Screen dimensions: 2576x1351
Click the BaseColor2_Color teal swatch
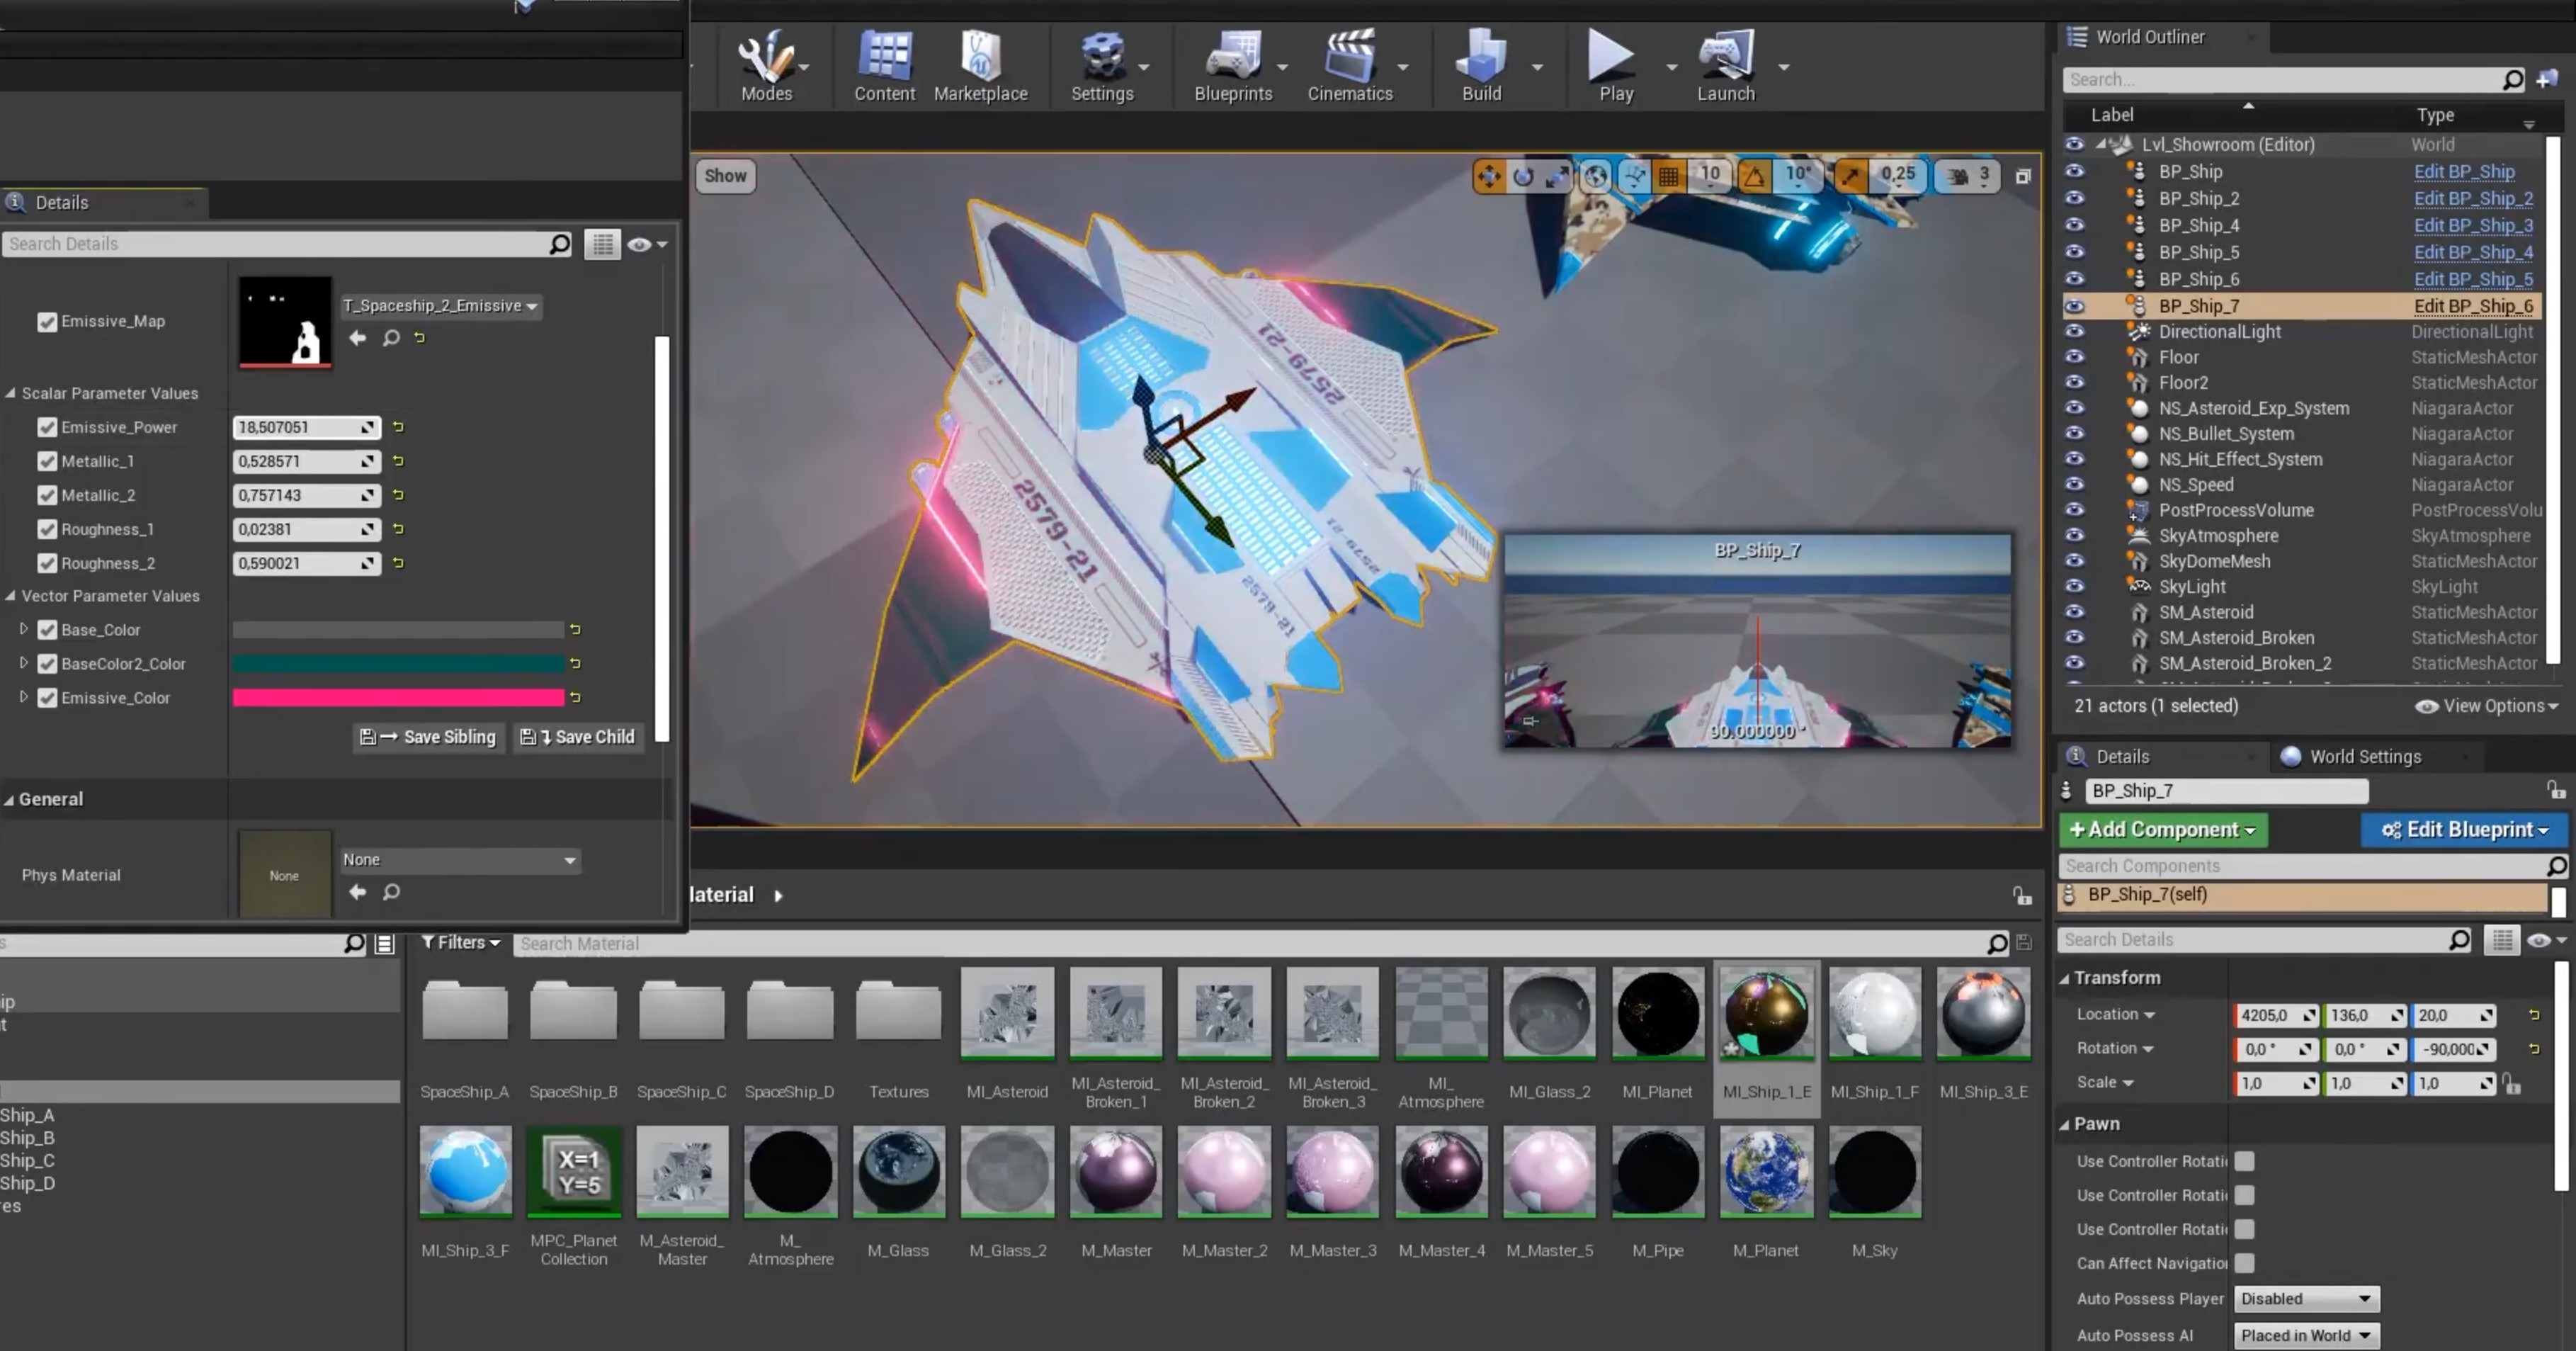[398, 664]
